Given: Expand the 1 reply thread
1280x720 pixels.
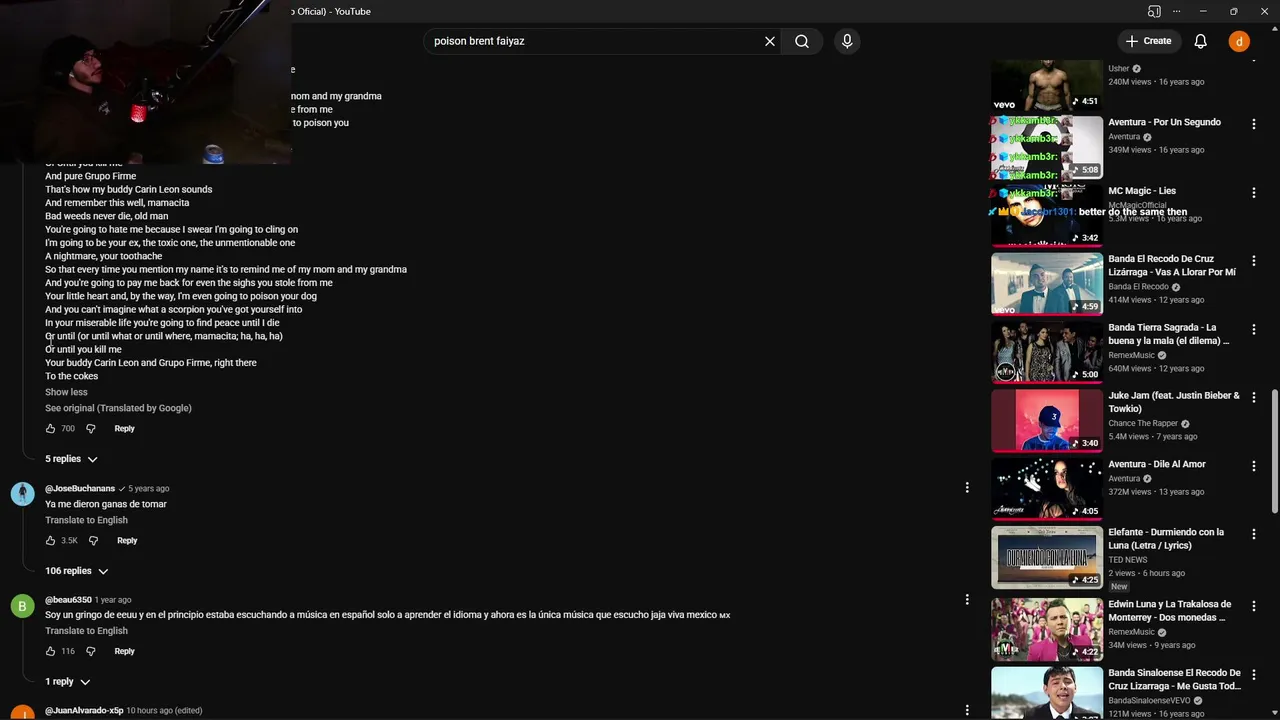Looking at the screenshot, I should [x=67, y=682].
